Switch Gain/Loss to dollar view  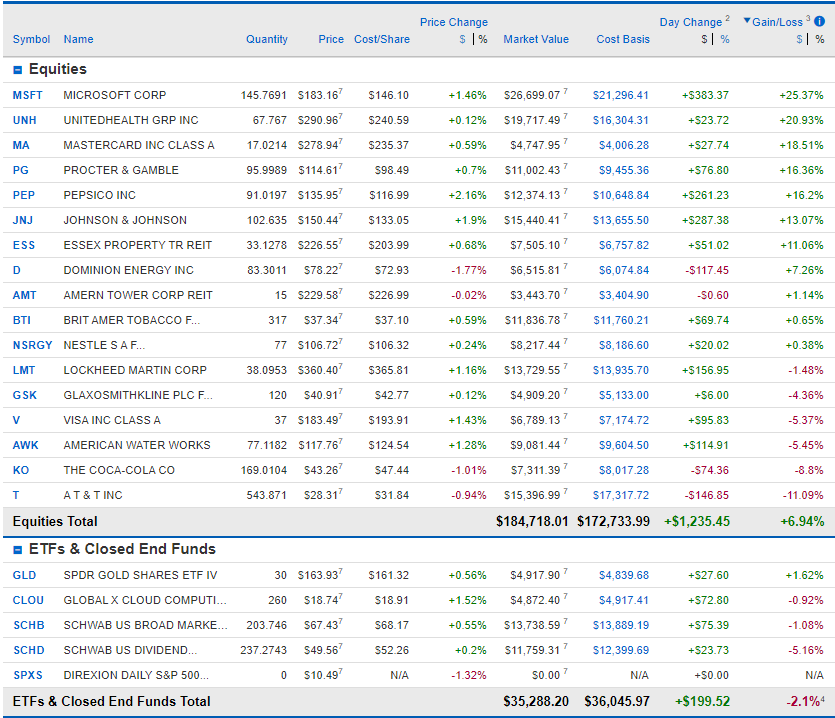coord(799,39)
